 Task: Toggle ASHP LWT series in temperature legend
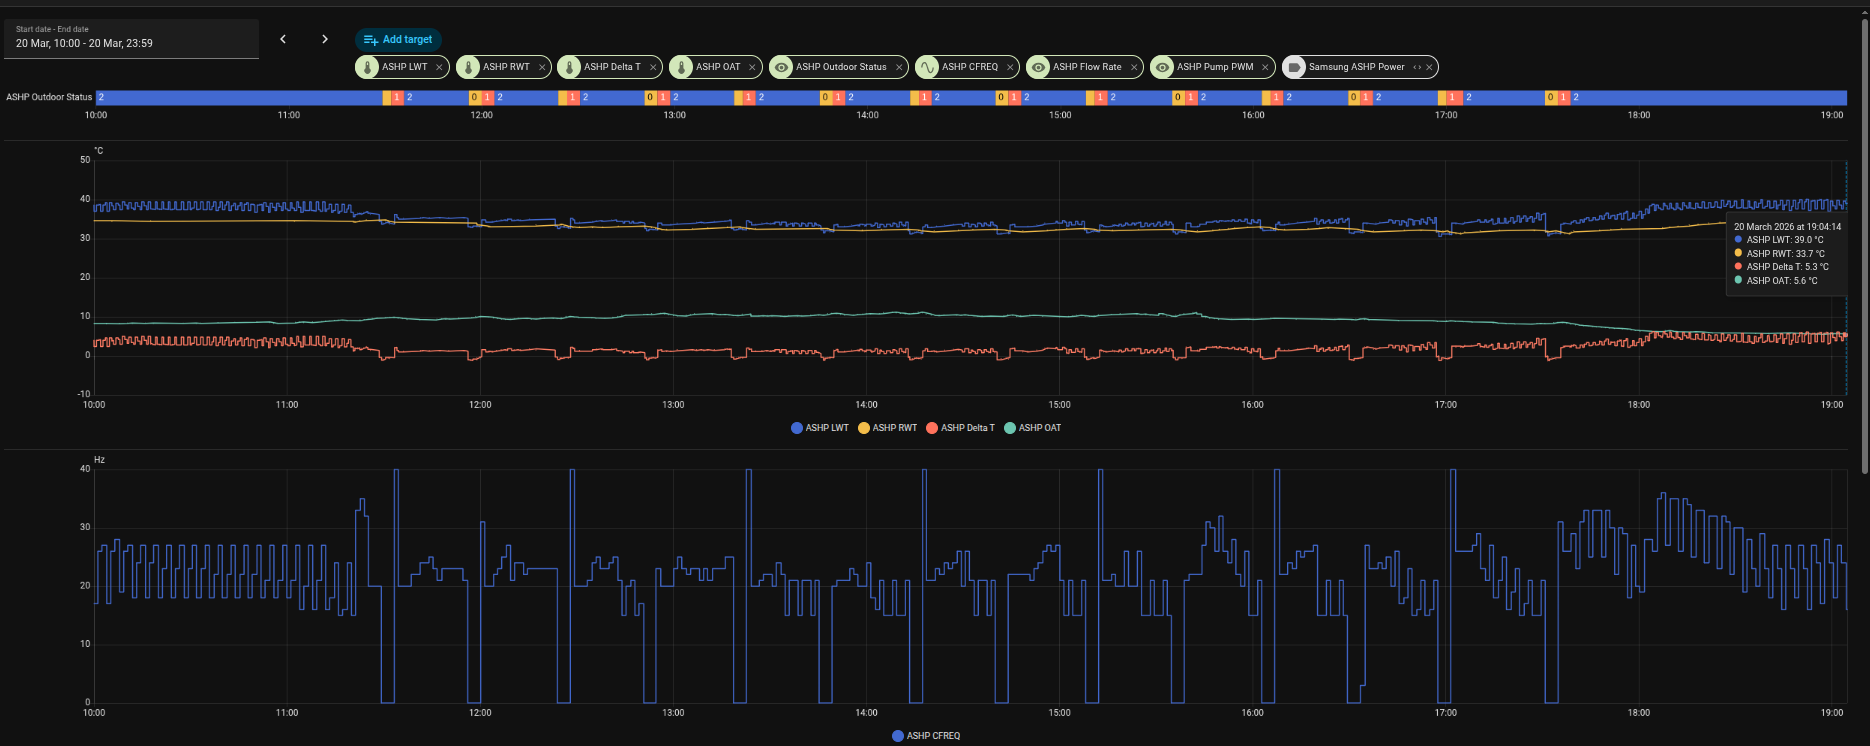pyautogui.click(x=820, y=428)
